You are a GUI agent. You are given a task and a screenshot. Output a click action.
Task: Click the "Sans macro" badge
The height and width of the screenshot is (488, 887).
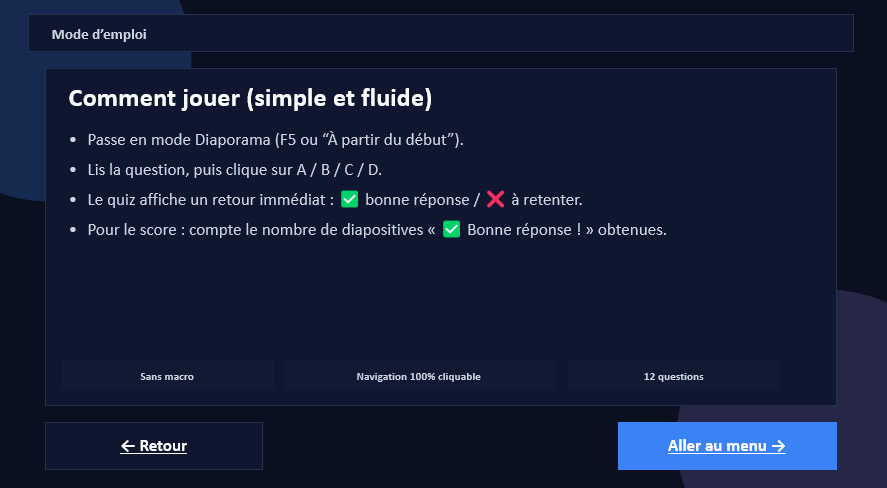click(167, 377)
